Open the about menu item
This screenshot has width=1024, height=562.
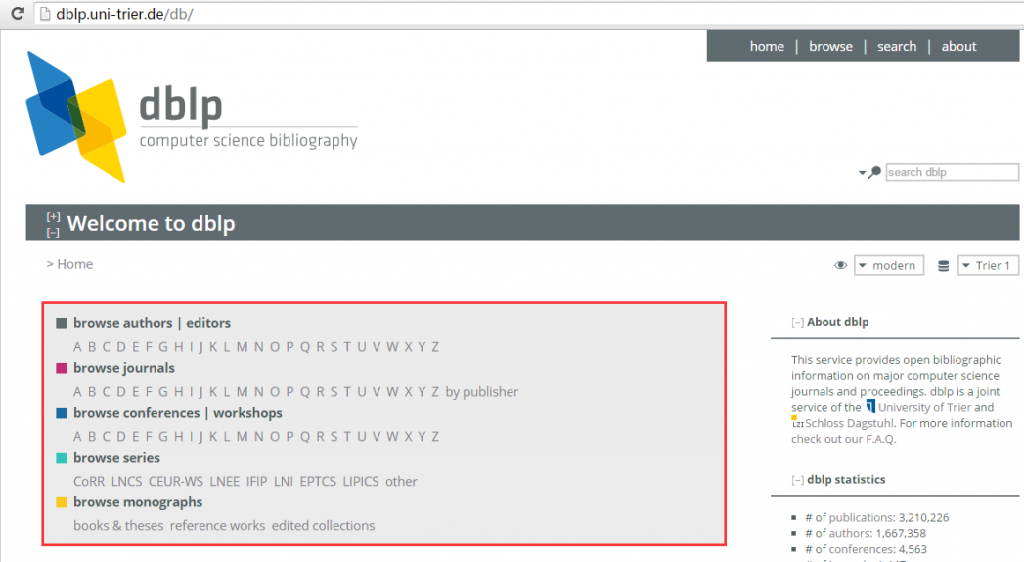[x=959, y=46]
